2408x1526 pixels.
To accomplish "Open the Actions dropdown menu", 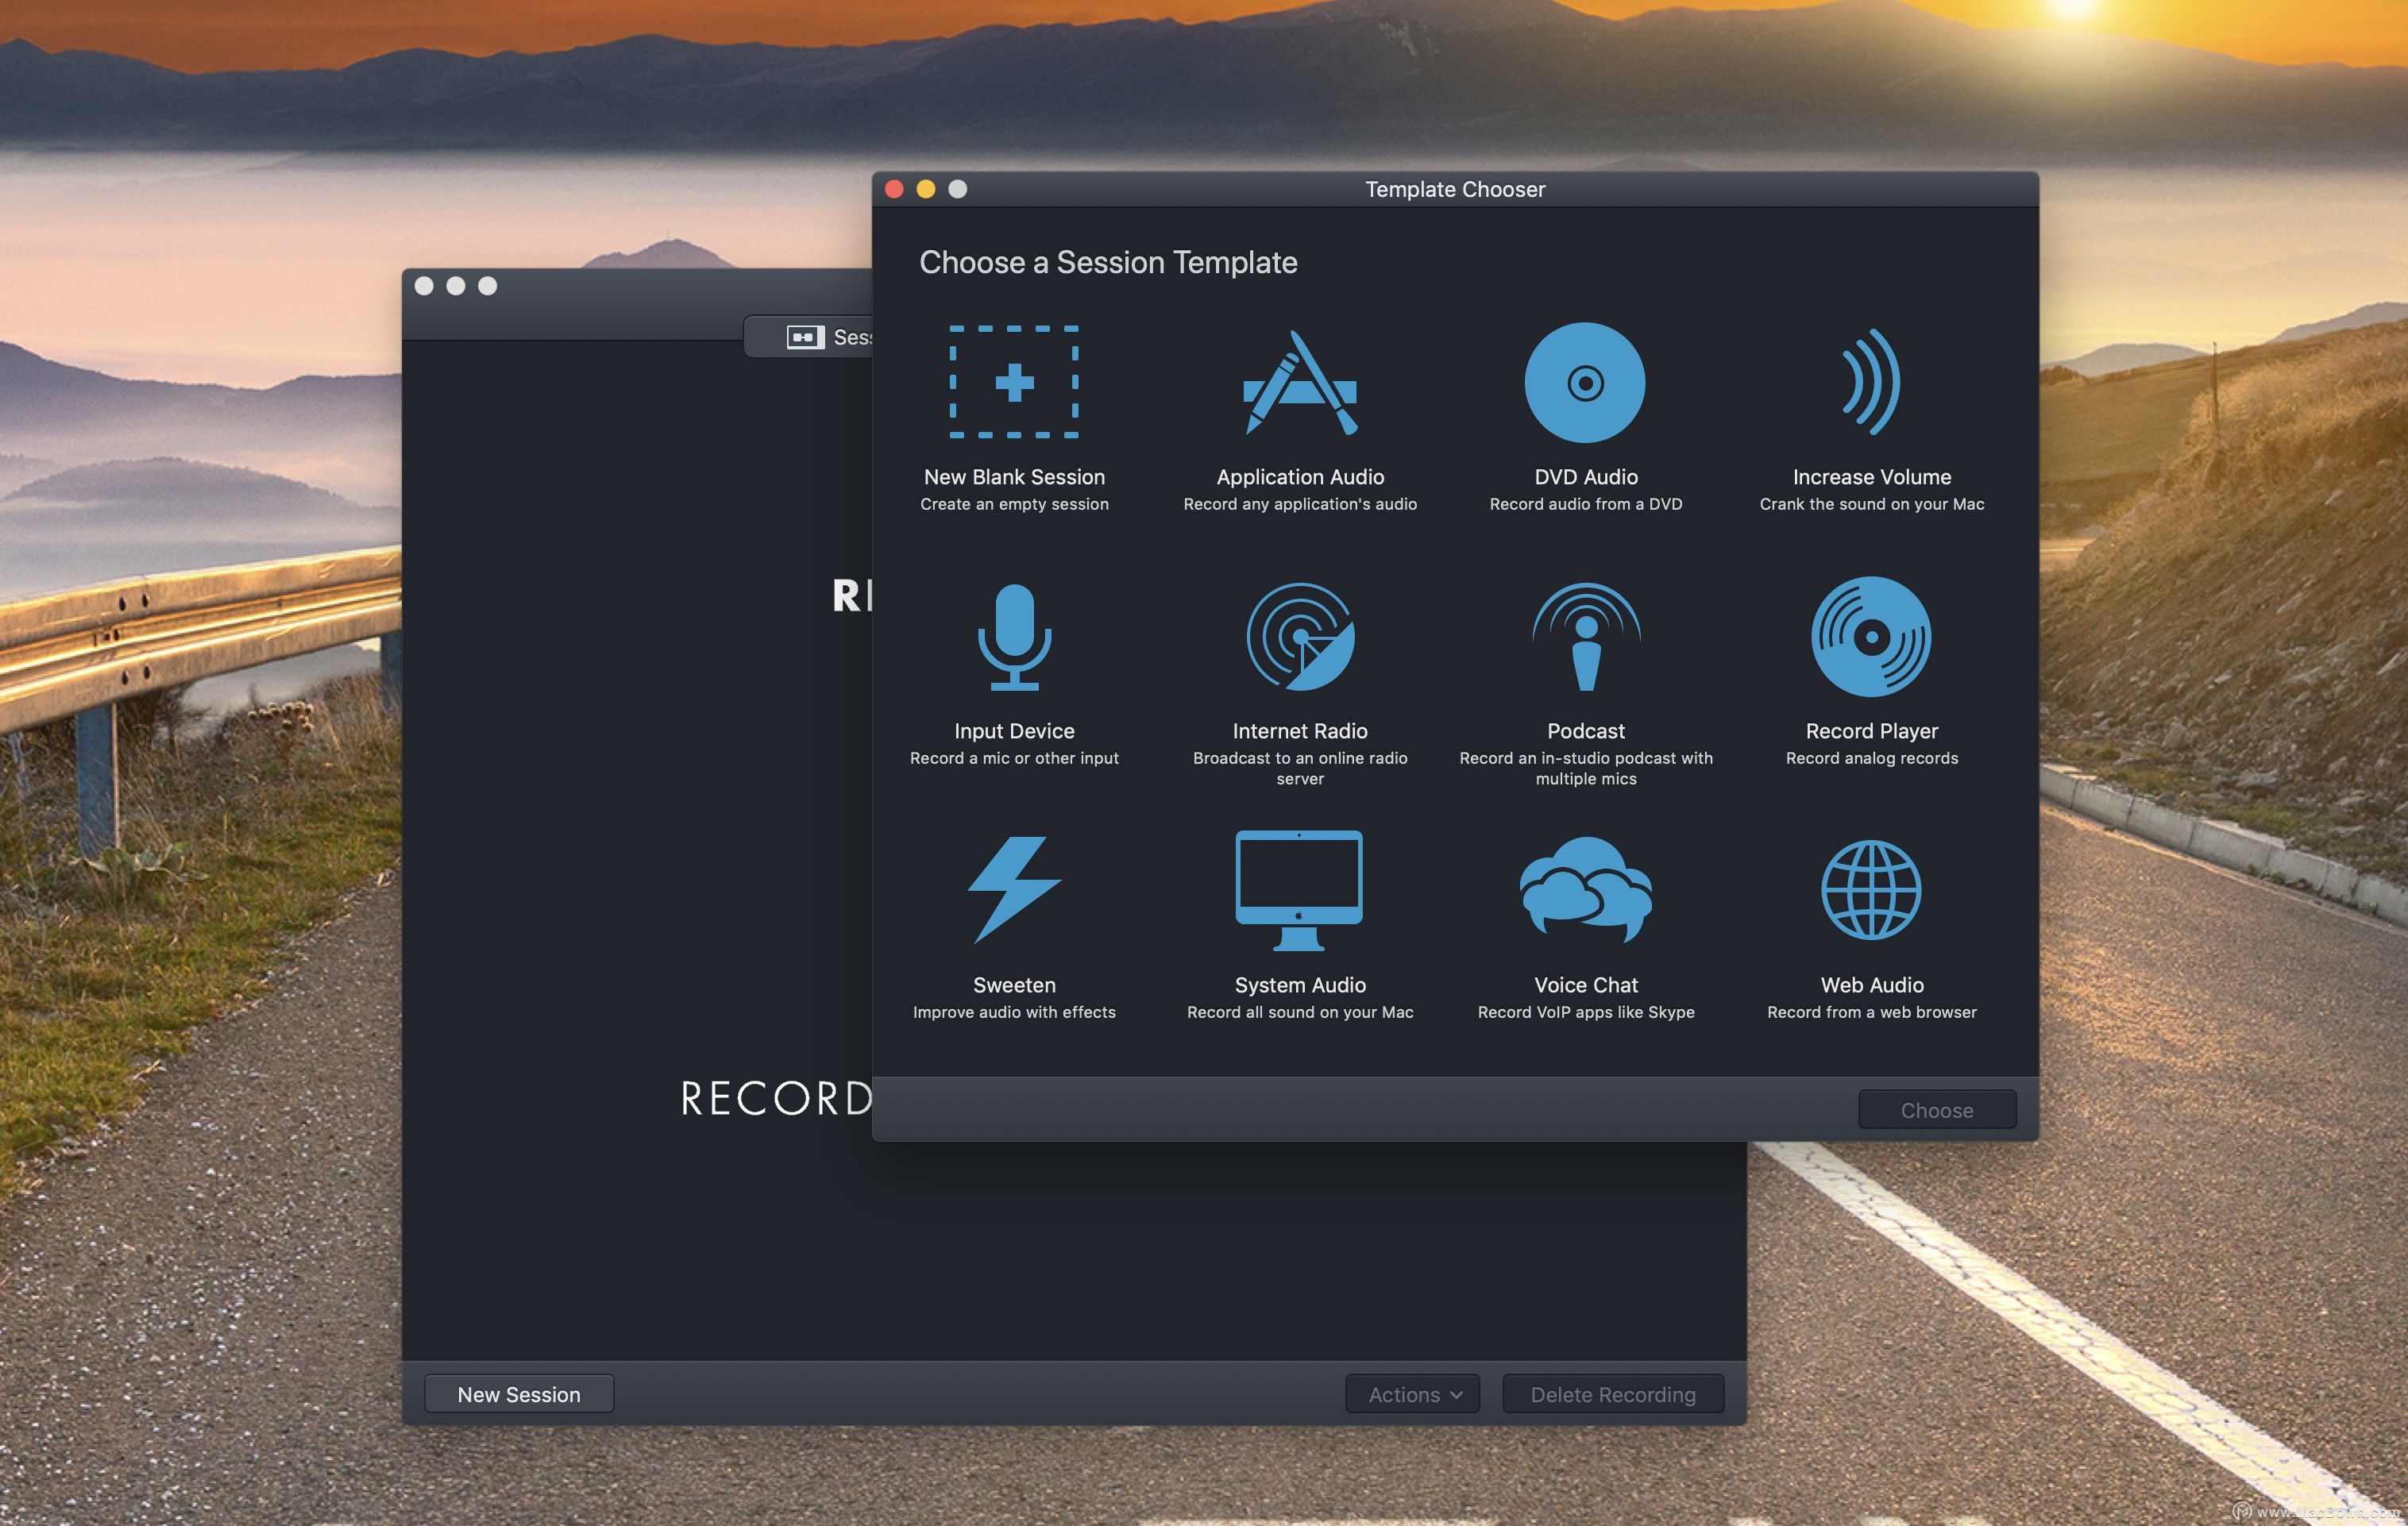I will pyautogui.click(x=1411, y=1393).
